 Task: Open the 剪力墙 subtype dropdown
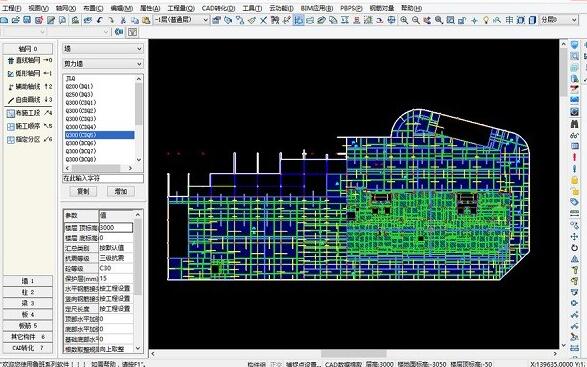[103, 64]
